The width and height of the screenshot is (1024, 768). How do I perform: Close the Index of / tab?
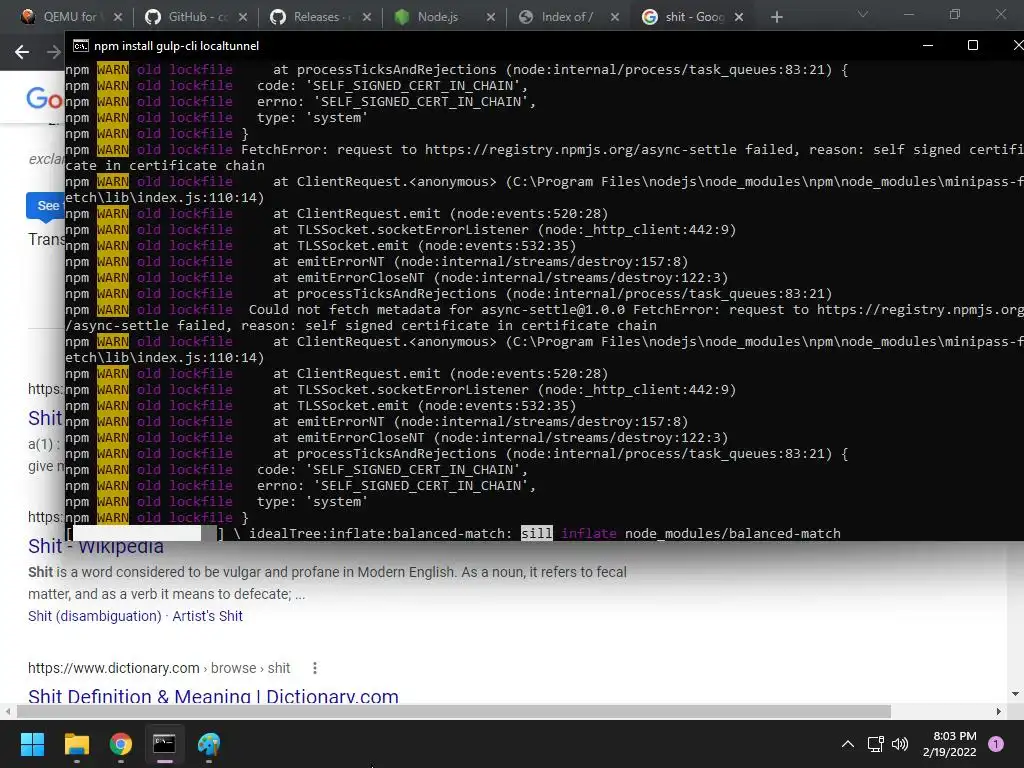pos(615,17)
